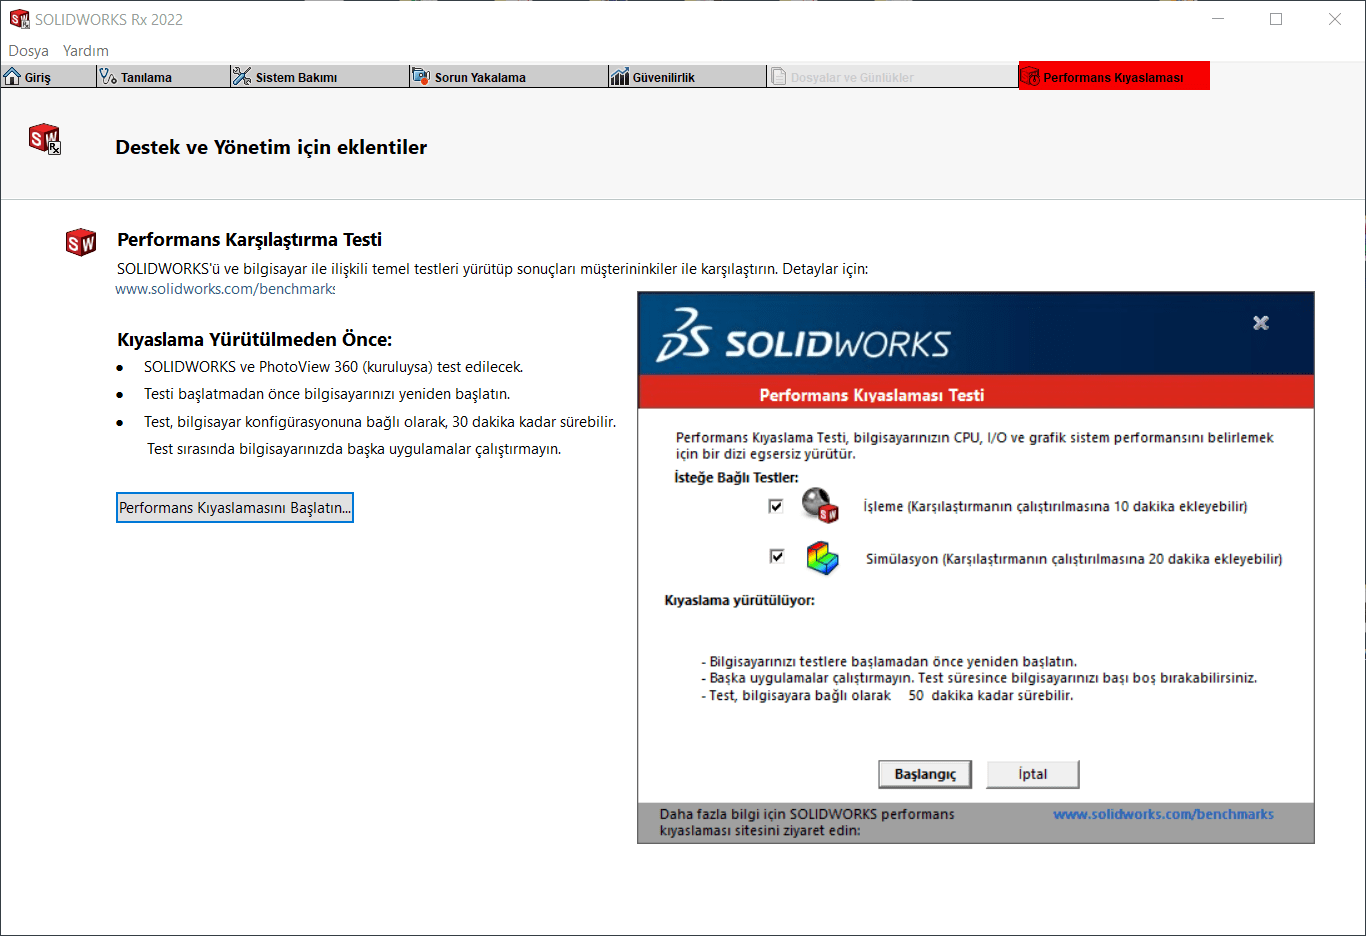Click the Performans Kıyaslamasını Başlatın button
The image size is (1366, 936).
(x=235, y=507)
